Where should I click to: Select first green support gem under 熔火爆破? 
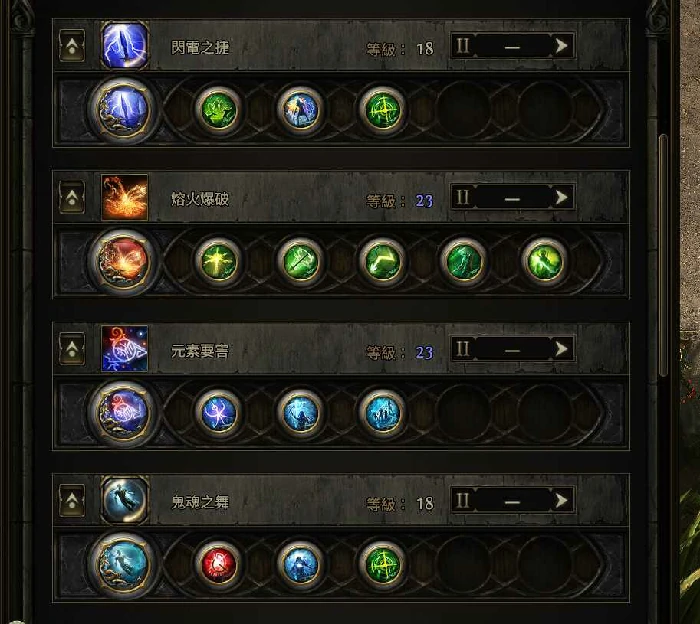[218, 261]
